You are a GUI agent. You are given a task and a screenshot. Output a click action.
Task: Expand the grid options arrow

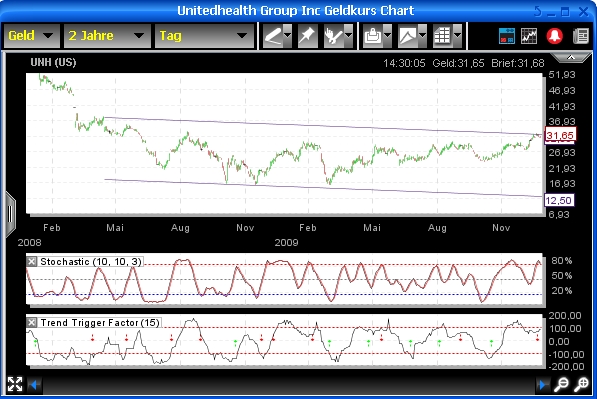pos(458,36)
